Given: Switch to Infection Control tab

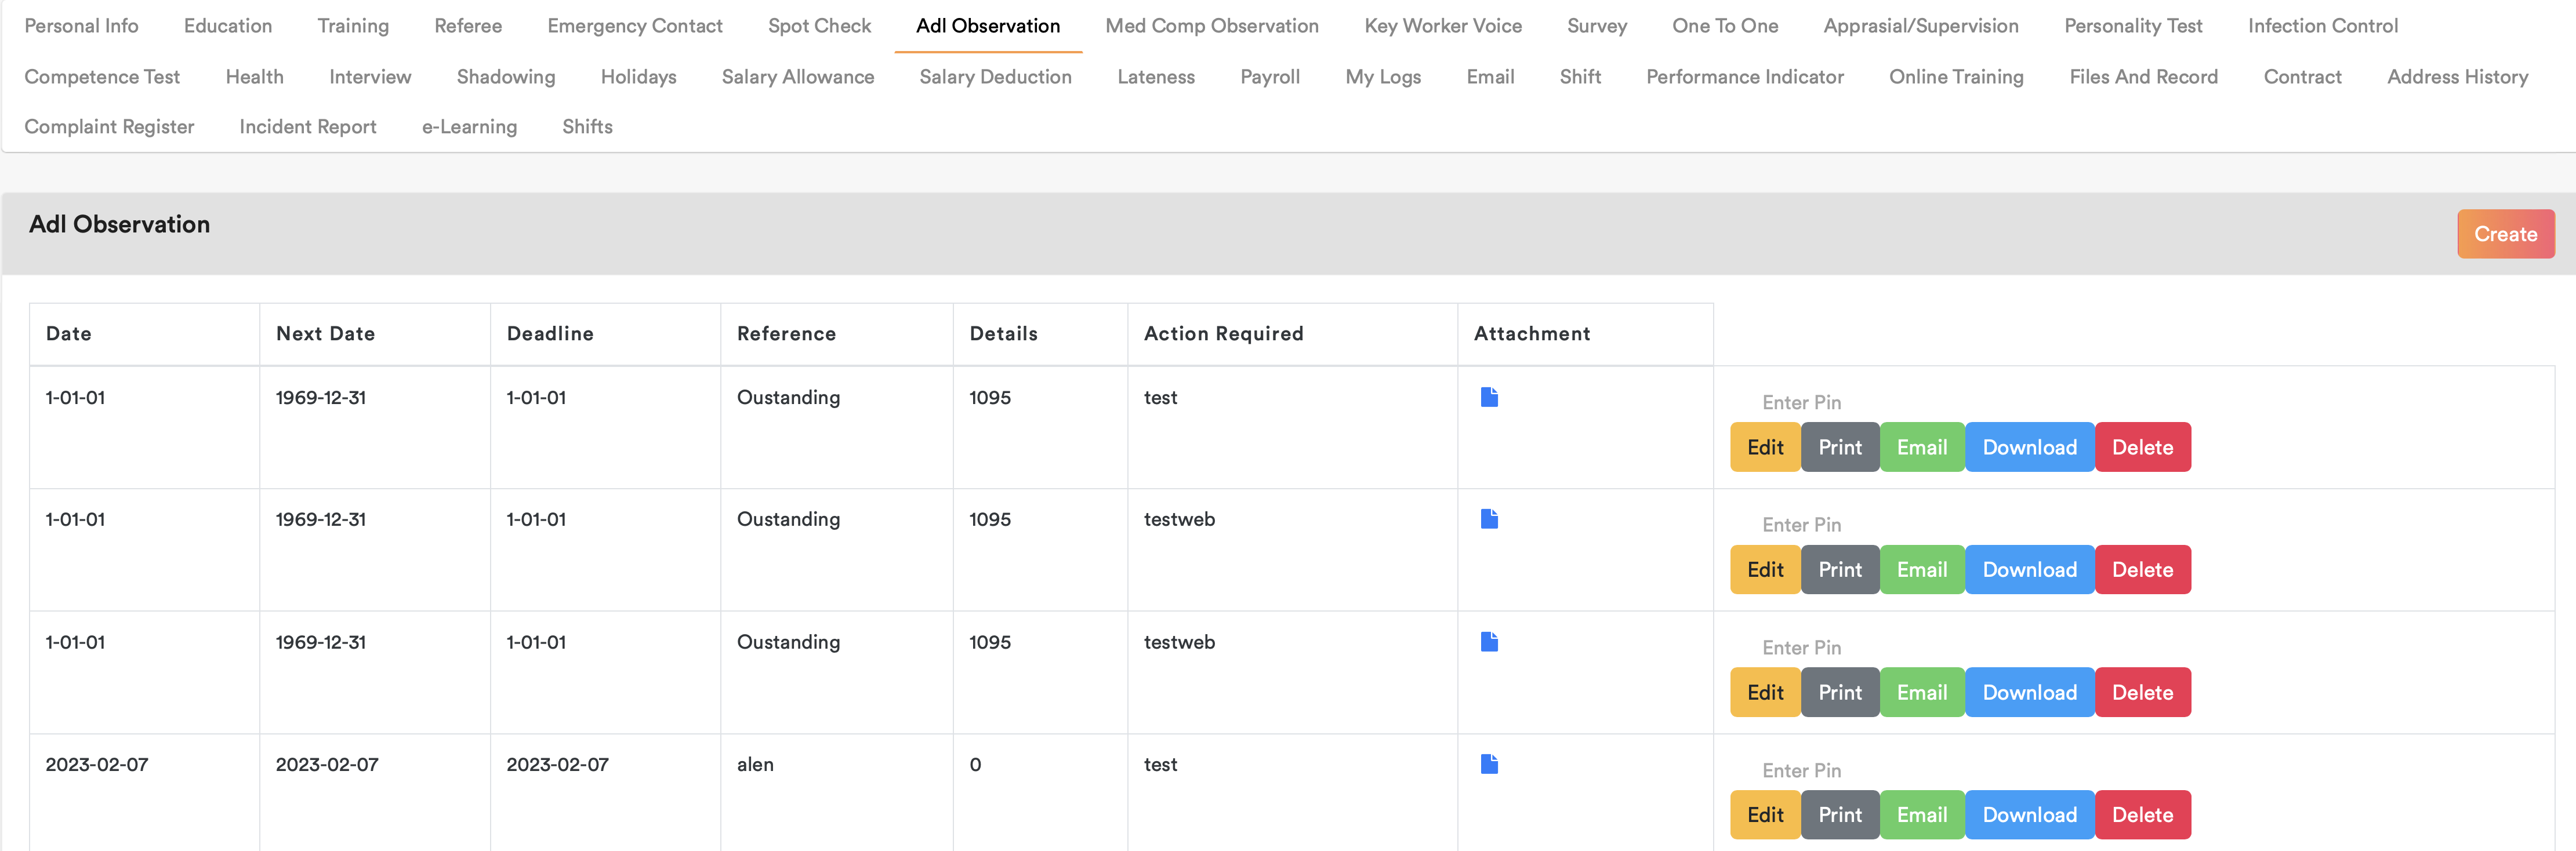Looking at the screenshot, I should [2322, 26].
